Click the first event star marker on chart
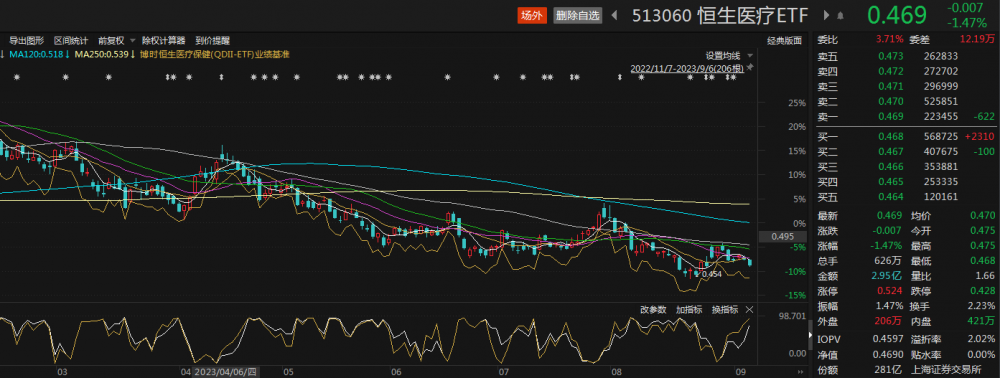 (17, 77)
